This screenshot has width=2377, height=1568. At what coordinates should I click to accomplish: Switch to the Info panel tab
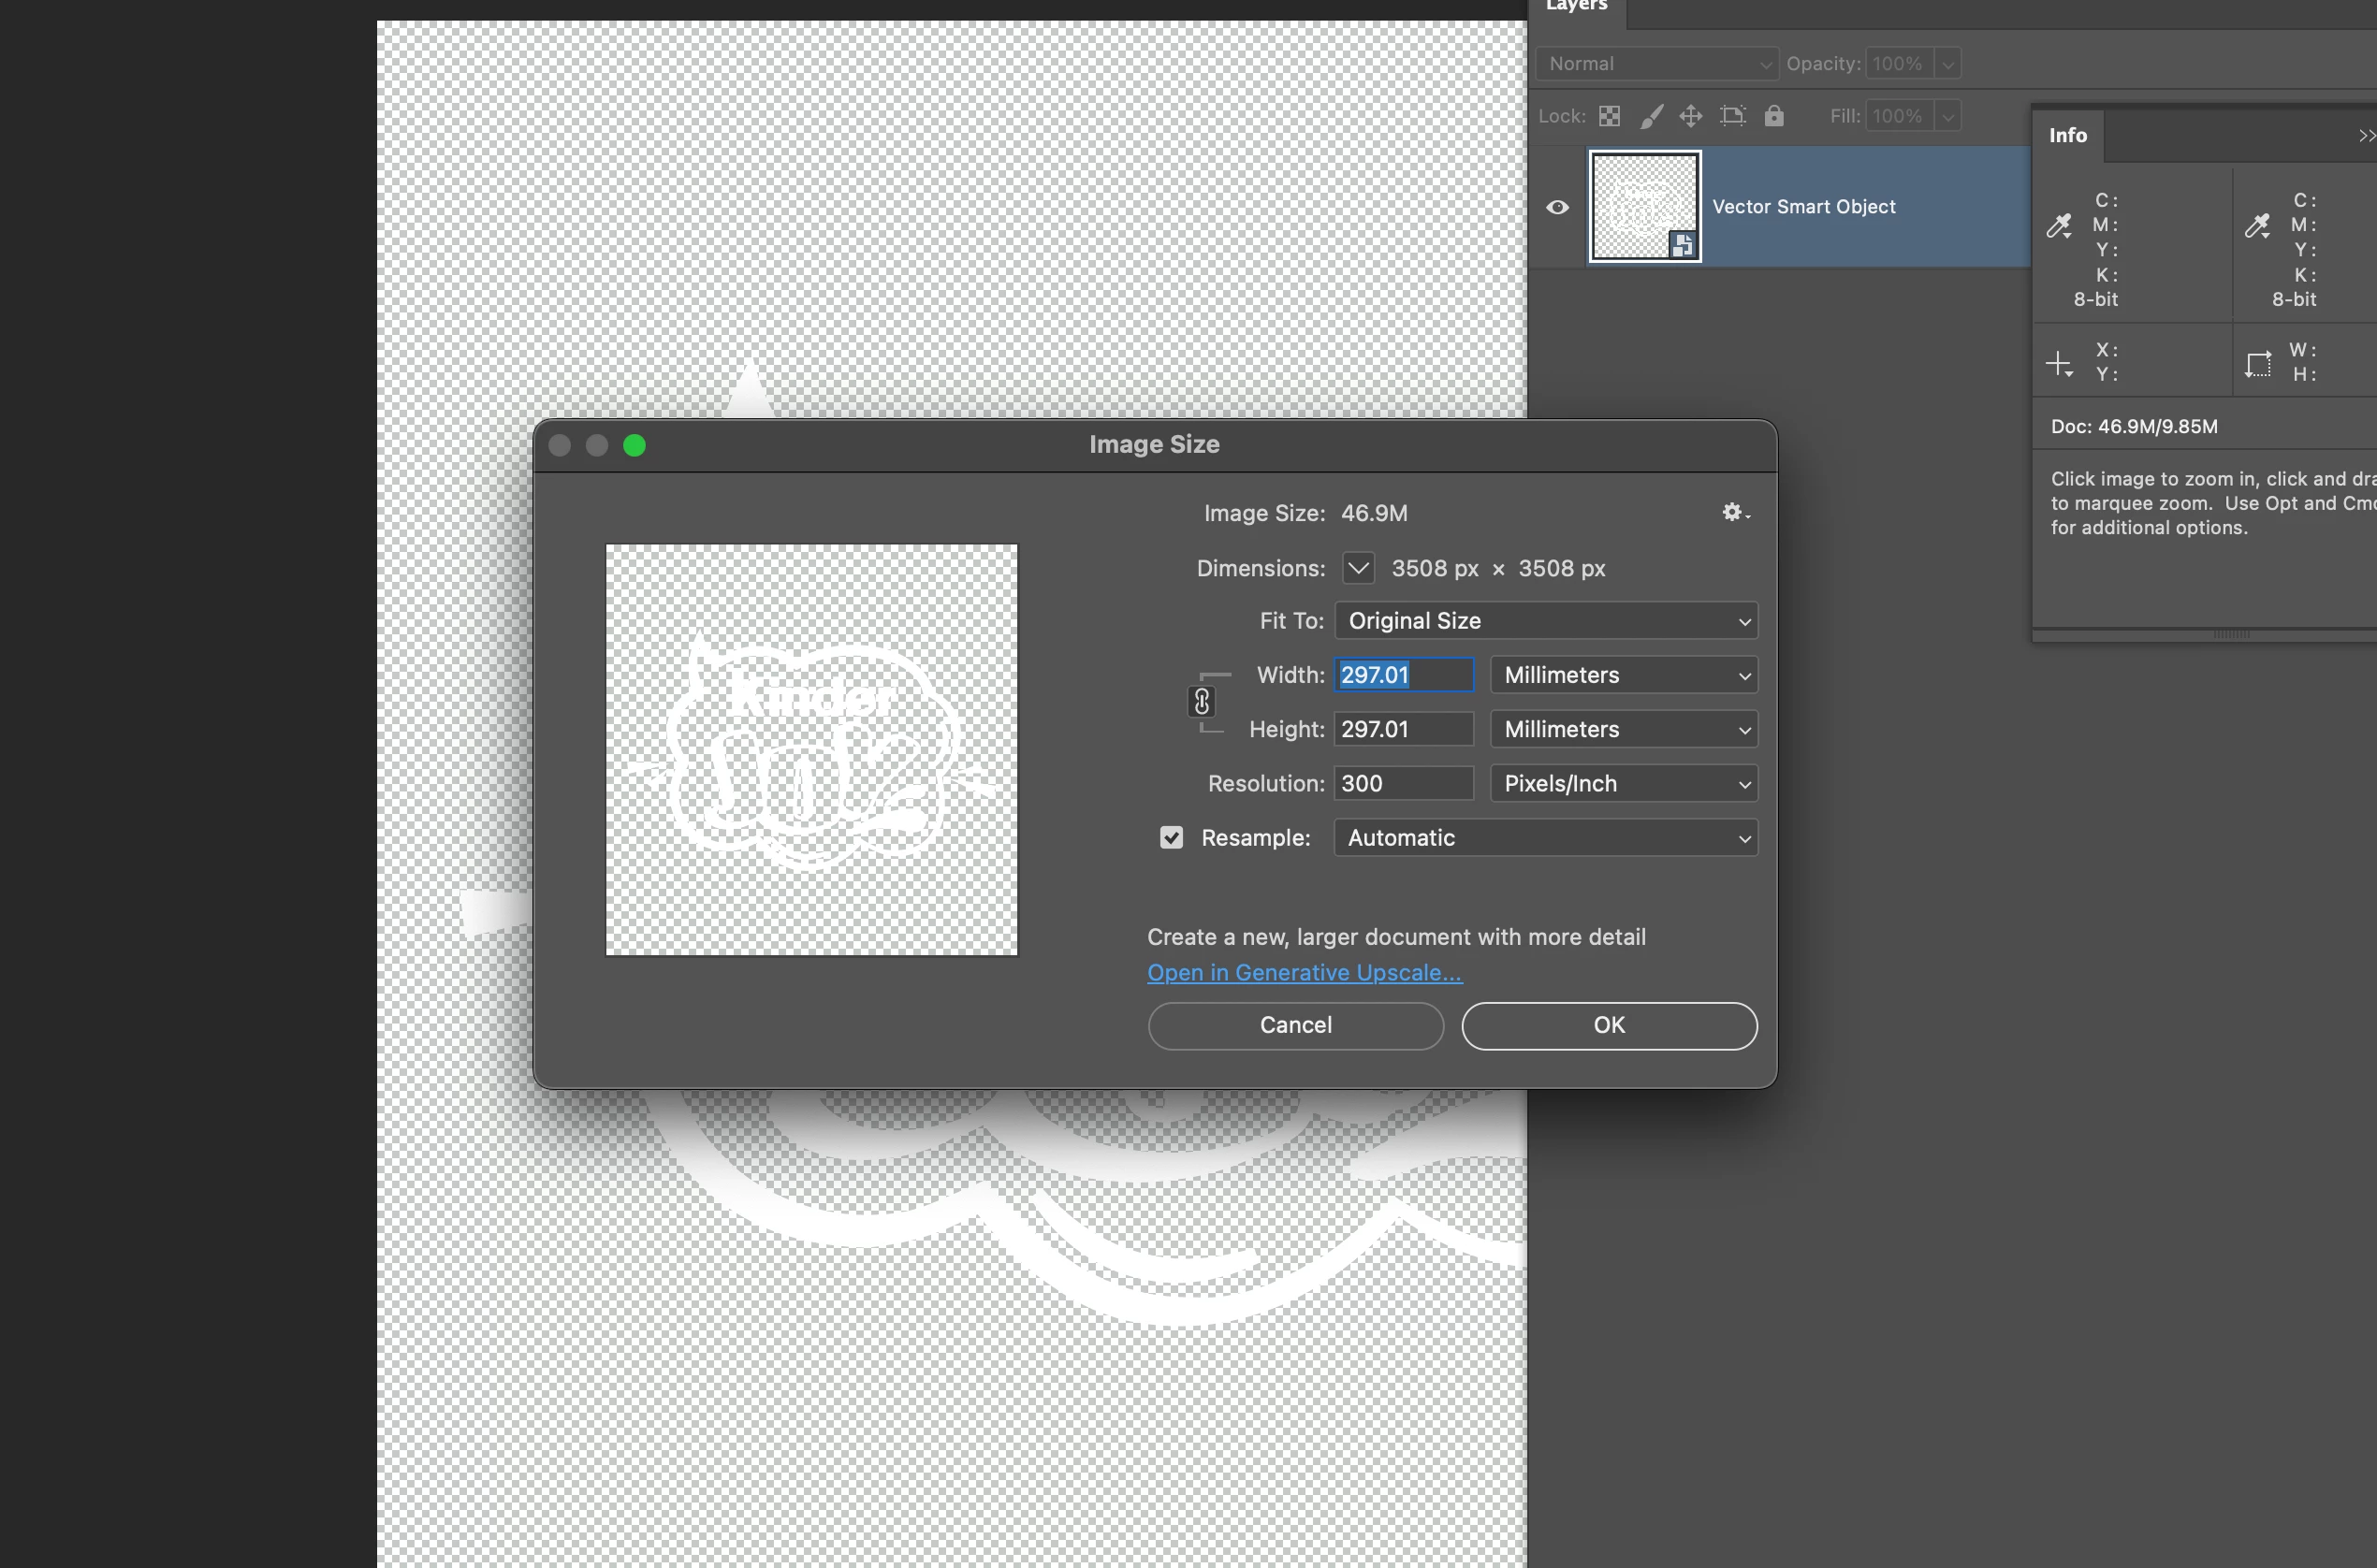[2067, 136]
